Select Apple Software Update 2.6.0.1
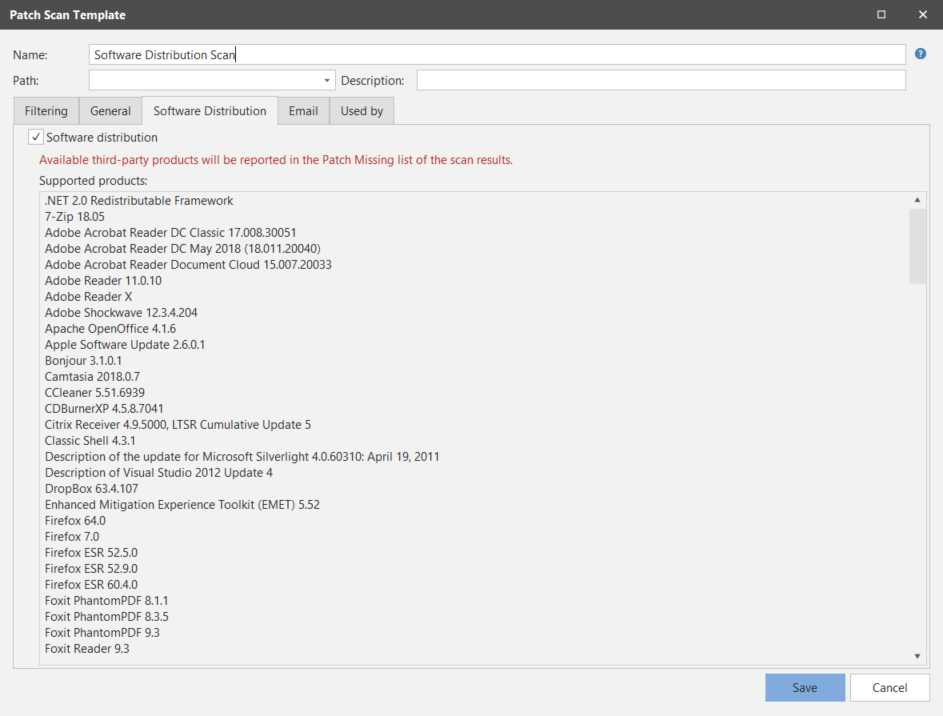Screen dimensions: 943x716 coord(124,344)
